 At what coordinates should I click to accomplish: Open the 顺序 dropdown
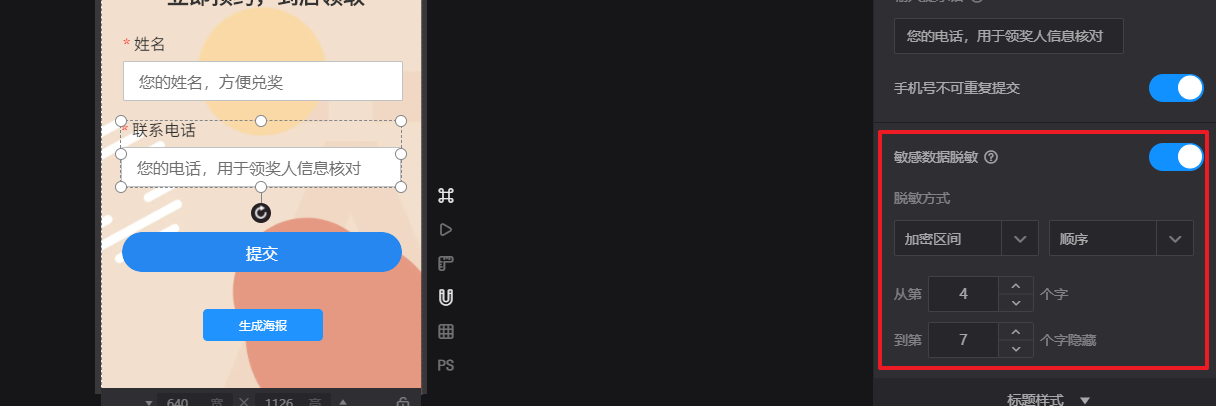coord(1121,239)
